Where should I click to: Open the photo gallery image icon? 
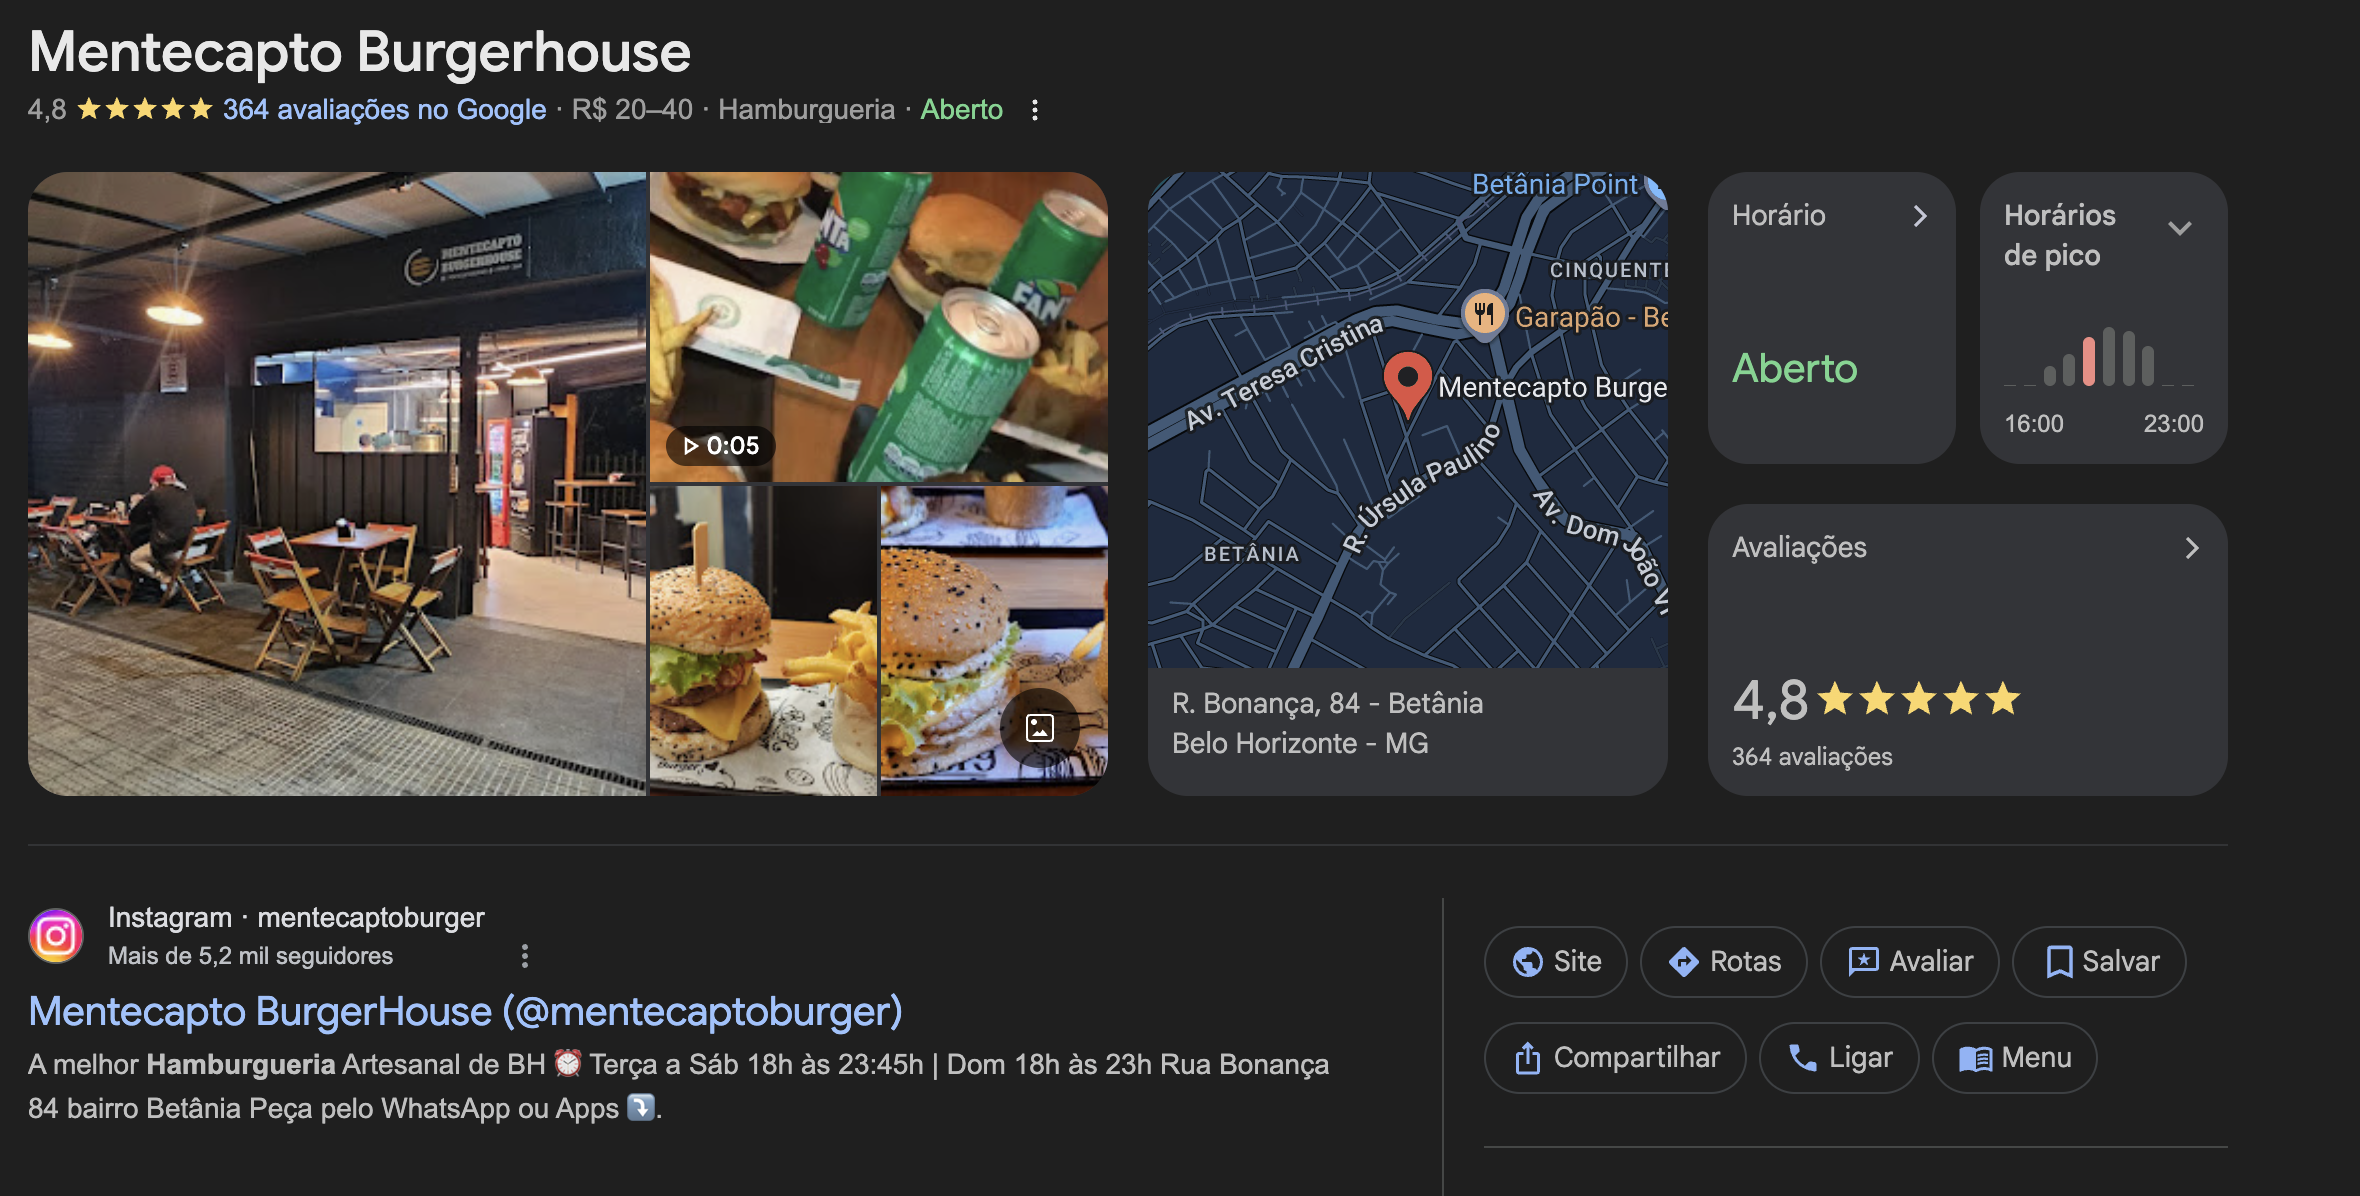[x=1040, y=728]
